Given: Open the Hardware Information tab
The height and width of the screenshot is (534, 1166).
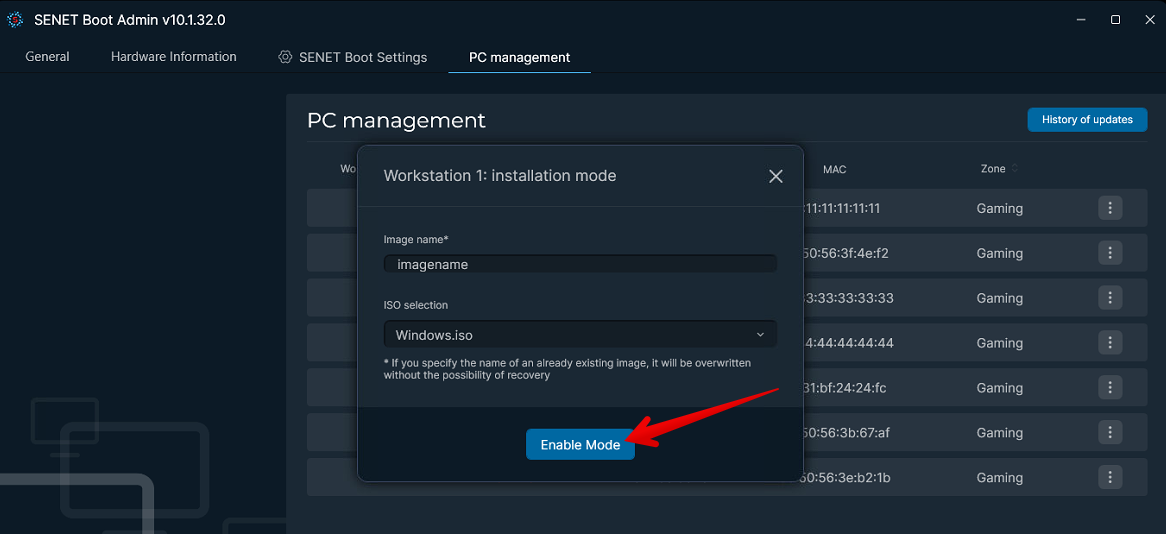Looking at the screenshot, I should (x=173, y=57).
